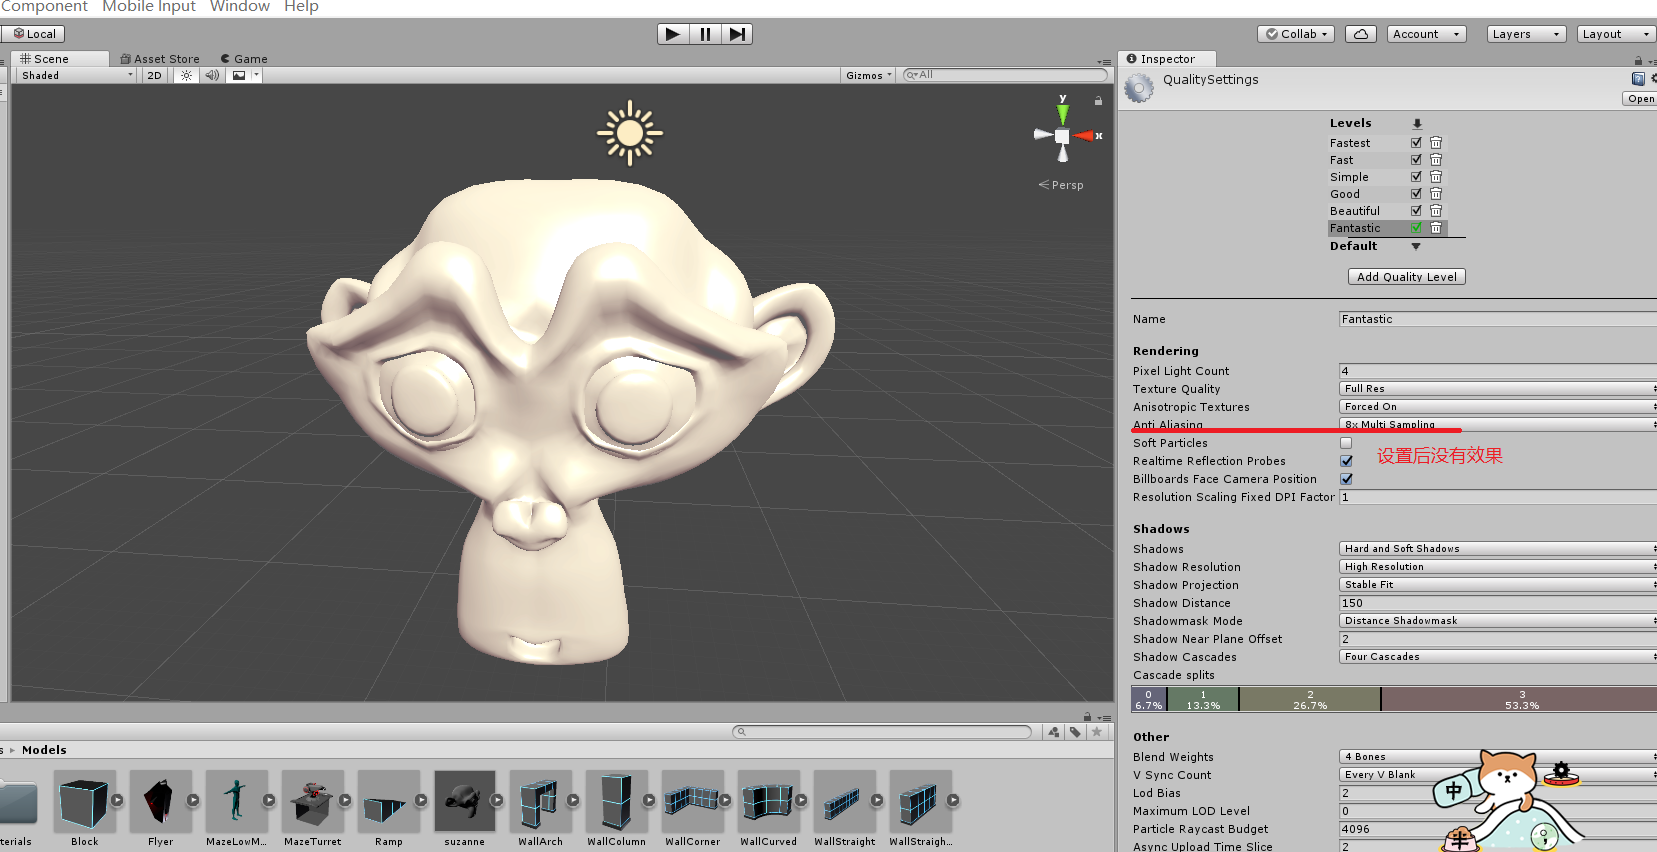The image size is (1657, 852).
Task: Select the suzanne model thumbnail
Action: 465,801
